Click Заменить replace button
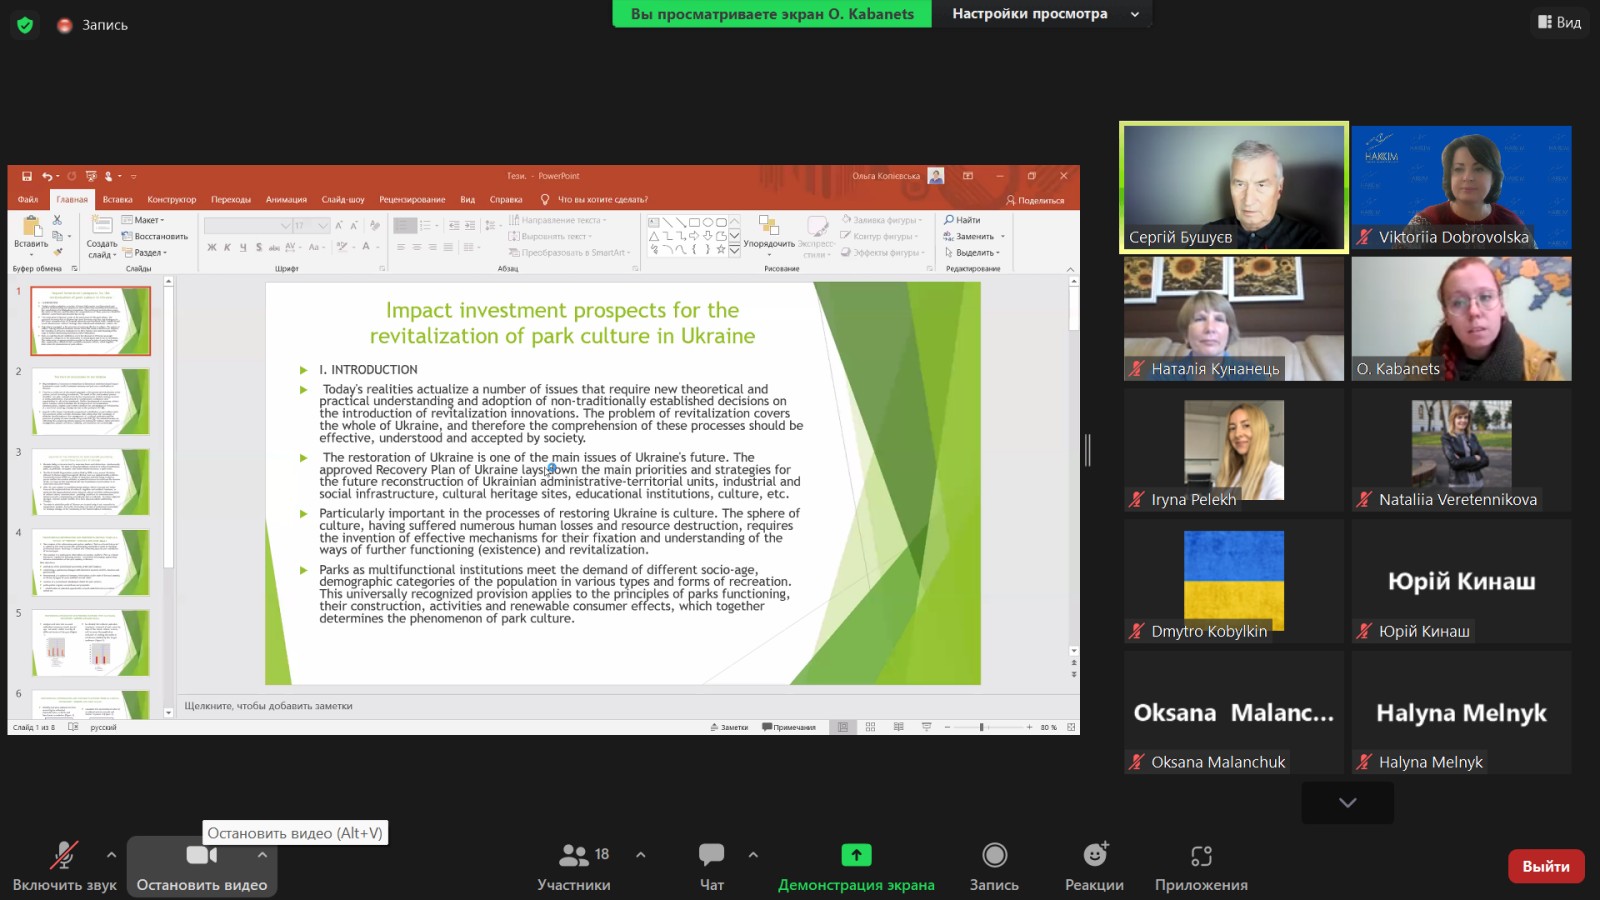 (x=973, y=237)
